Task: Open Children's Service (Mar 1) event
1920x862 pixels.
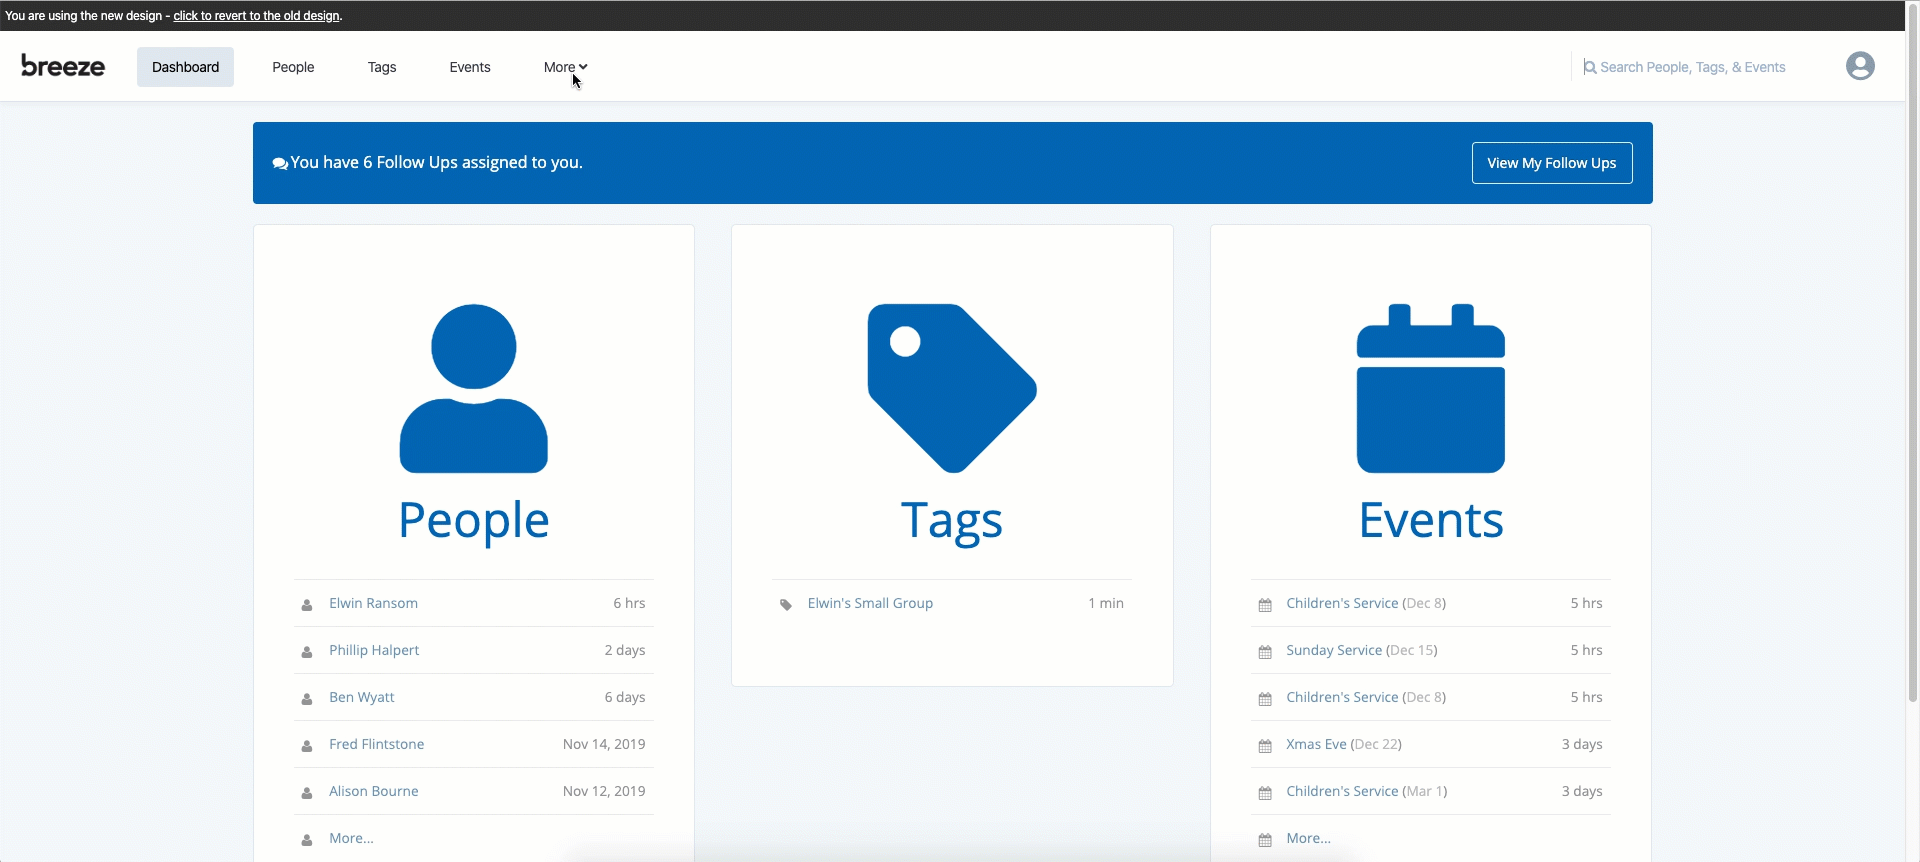Action: click(1367, 791)
